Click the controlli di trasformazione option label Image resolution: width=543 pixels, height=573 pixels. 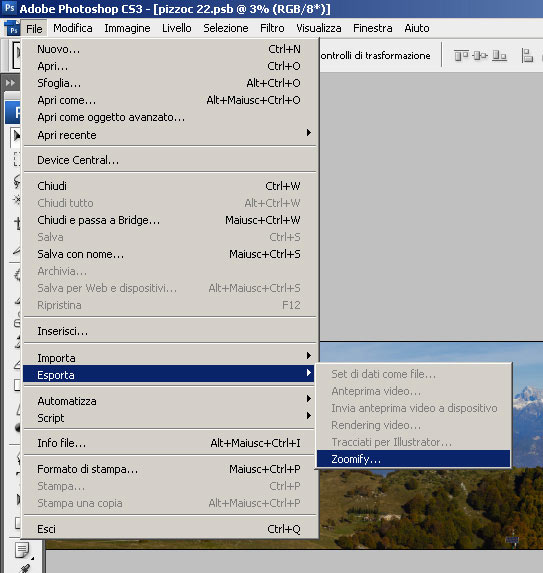pyautogui.click(x=375, y=56)
